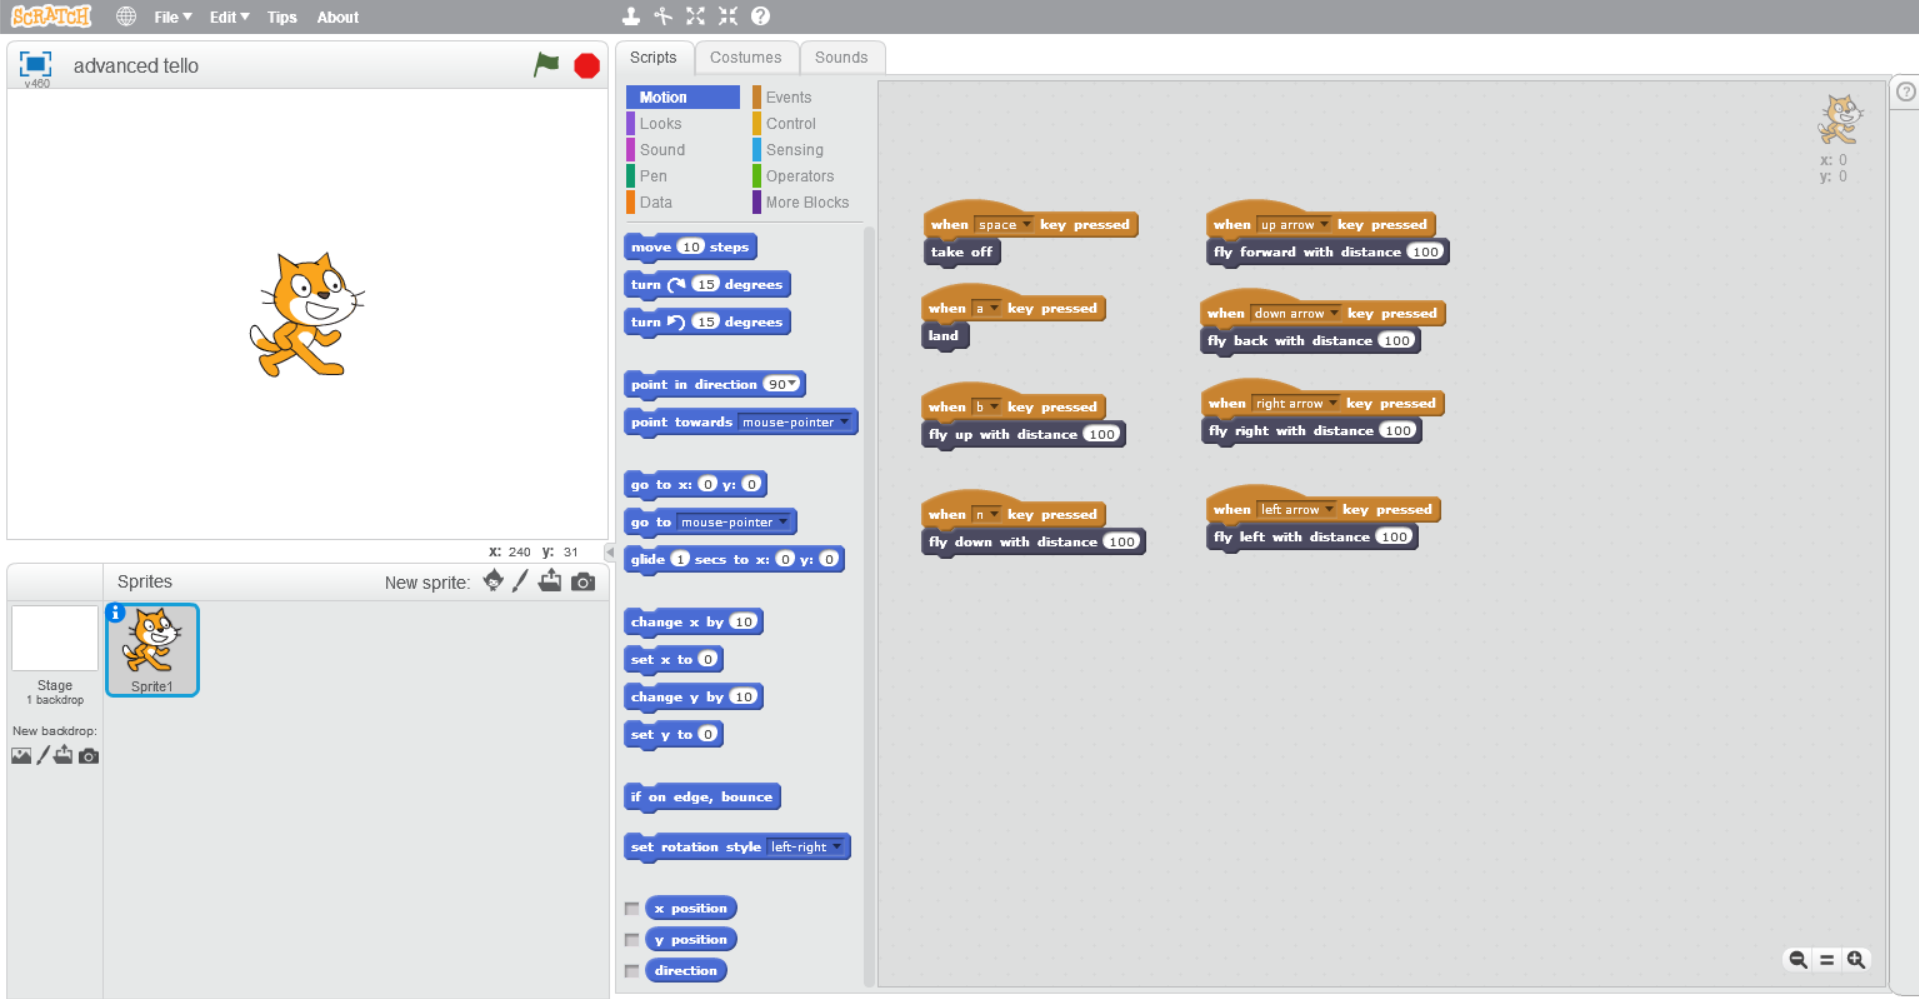This screenshot has width=1919, height=999.
Task: Click the move steps value 10
Action: [x=691, y=247]
